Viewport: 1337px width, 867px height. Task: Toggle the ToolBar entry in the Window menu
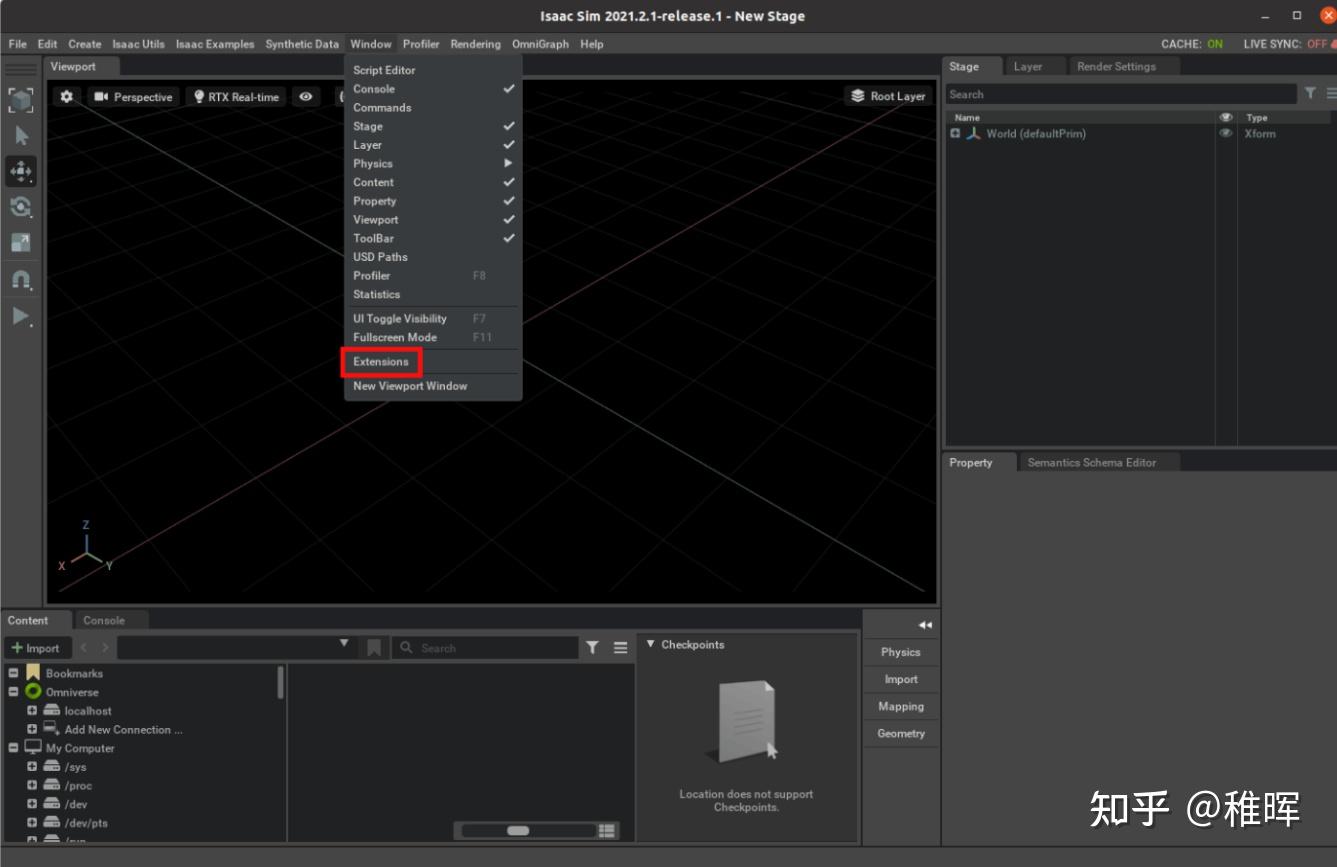509,238
